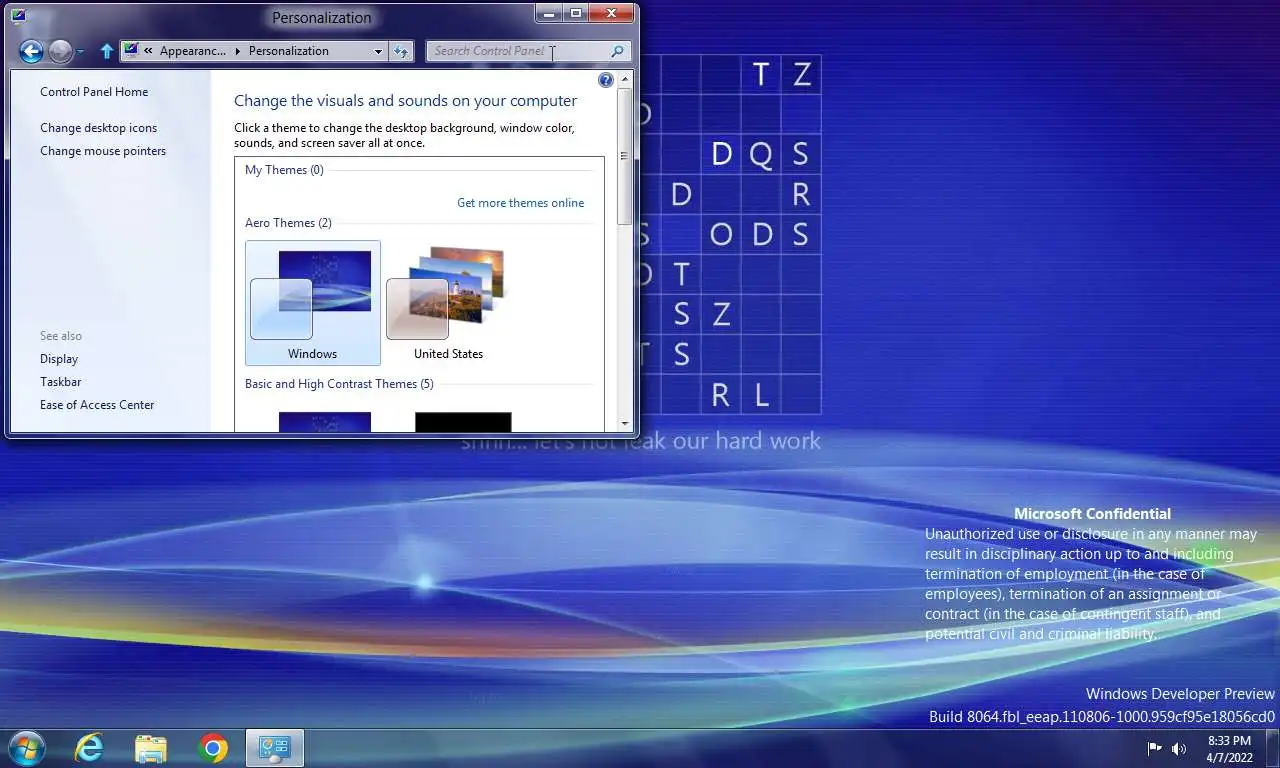Image resolution: width=1280 pixels, height=768 pixels.
Task: Open File Explorer from the taskbar
Action: [x=151, y=748]
